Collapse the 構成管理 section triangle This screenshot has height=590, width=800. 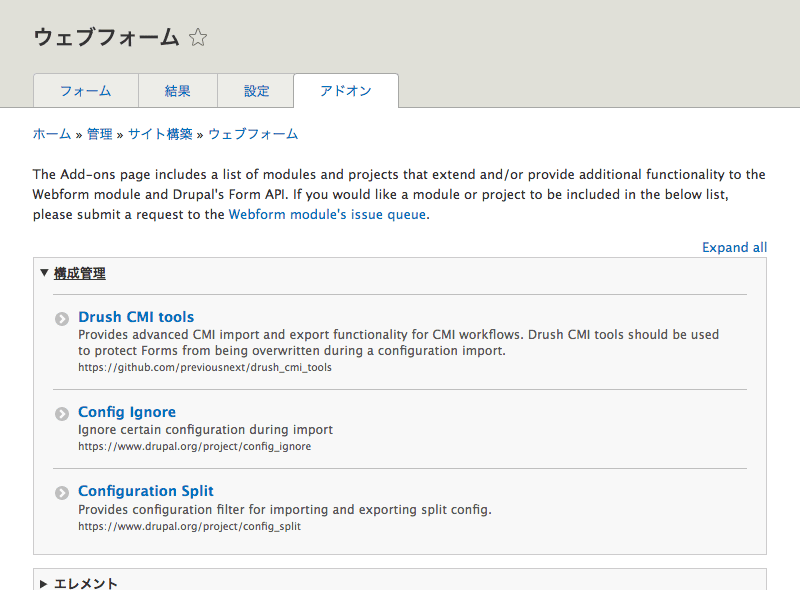(44, 273)
